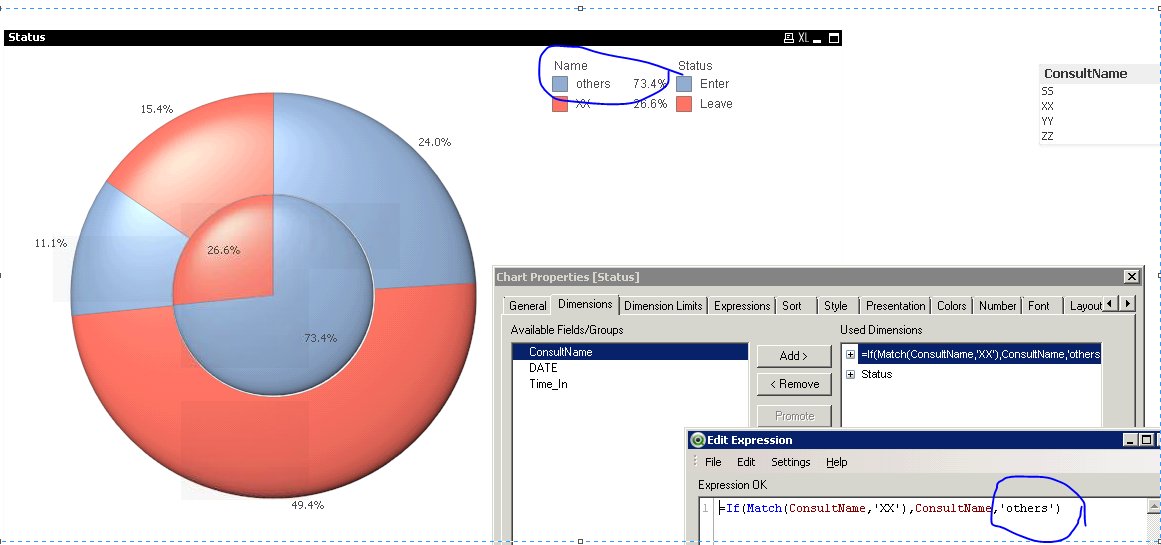Open the Font tab
Image resolution: width=1161 pixels, height=545 pixels.
click(1038, 306)
